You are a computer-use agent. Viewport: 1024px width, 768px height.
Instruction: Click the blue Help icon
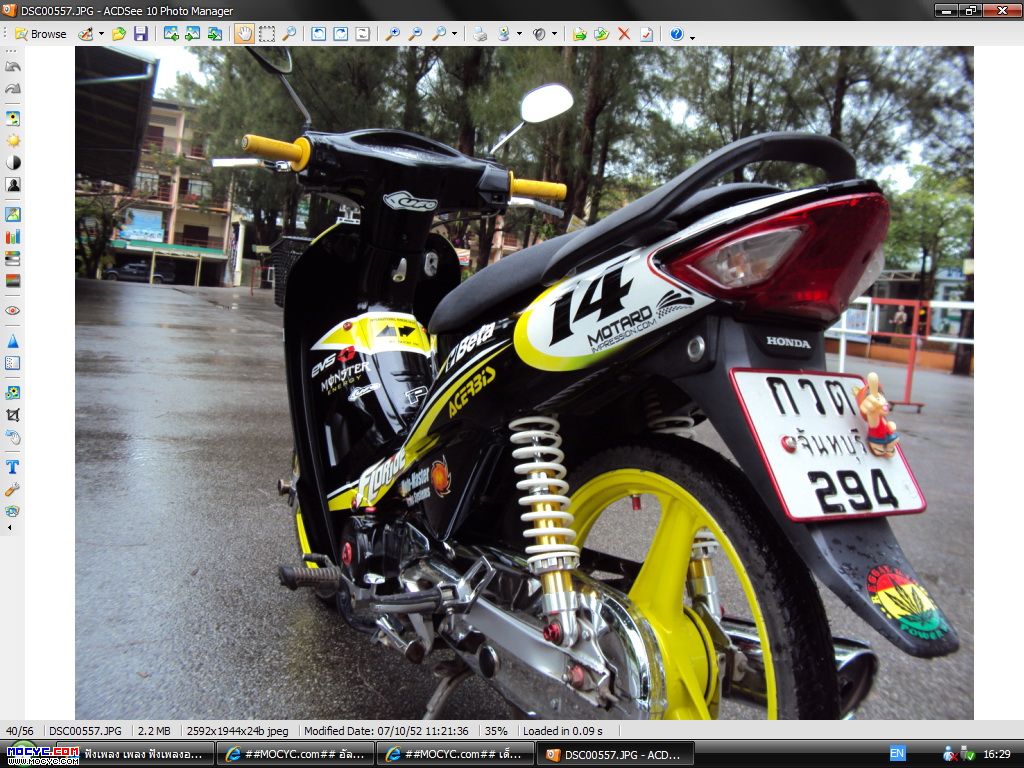click(x=677, y=34)
